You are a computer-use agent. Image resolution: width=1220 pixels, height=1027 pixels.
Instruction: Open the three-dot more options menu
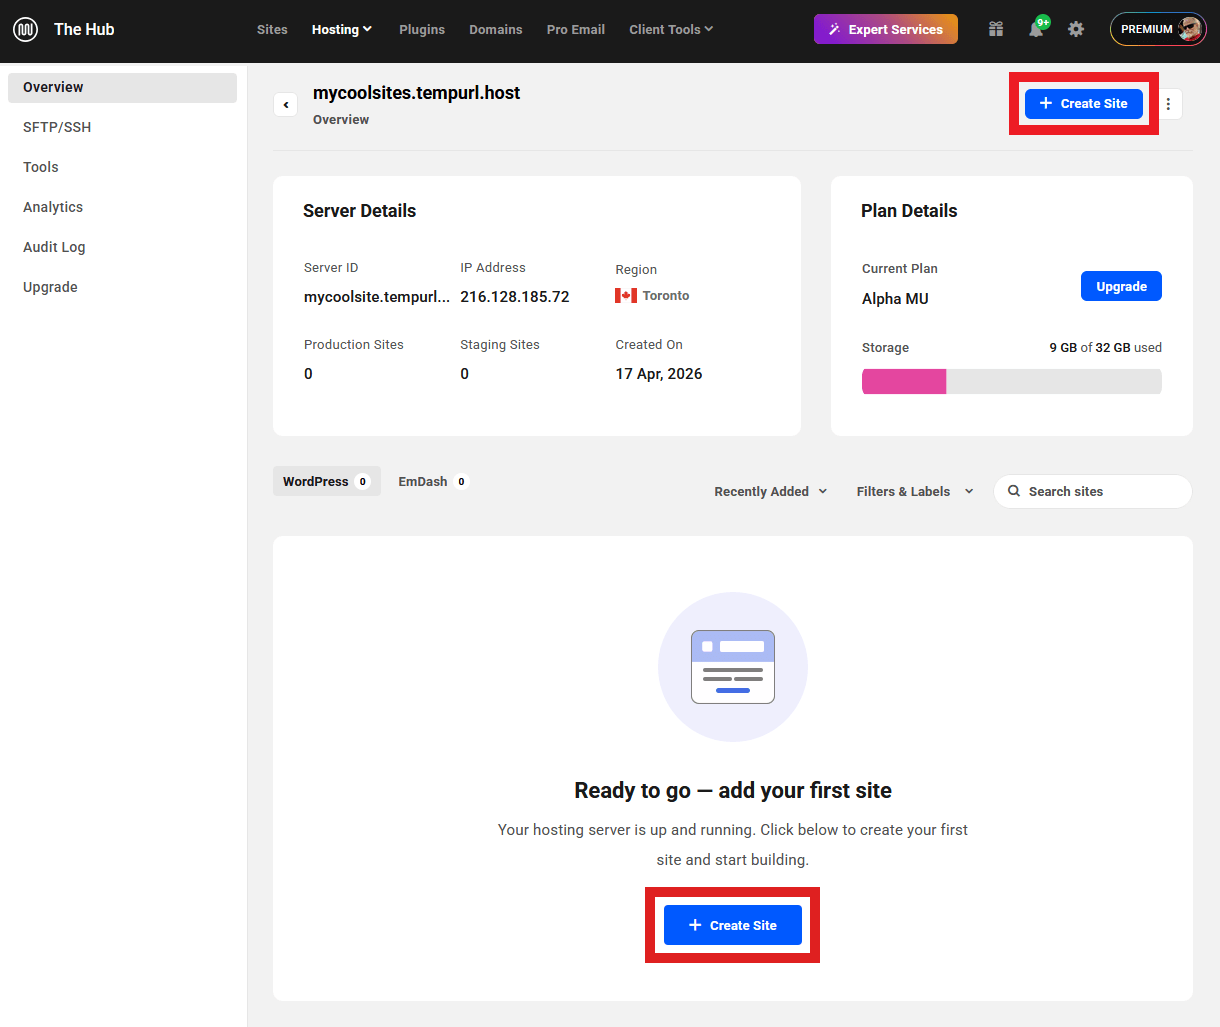click(1168, 104)
